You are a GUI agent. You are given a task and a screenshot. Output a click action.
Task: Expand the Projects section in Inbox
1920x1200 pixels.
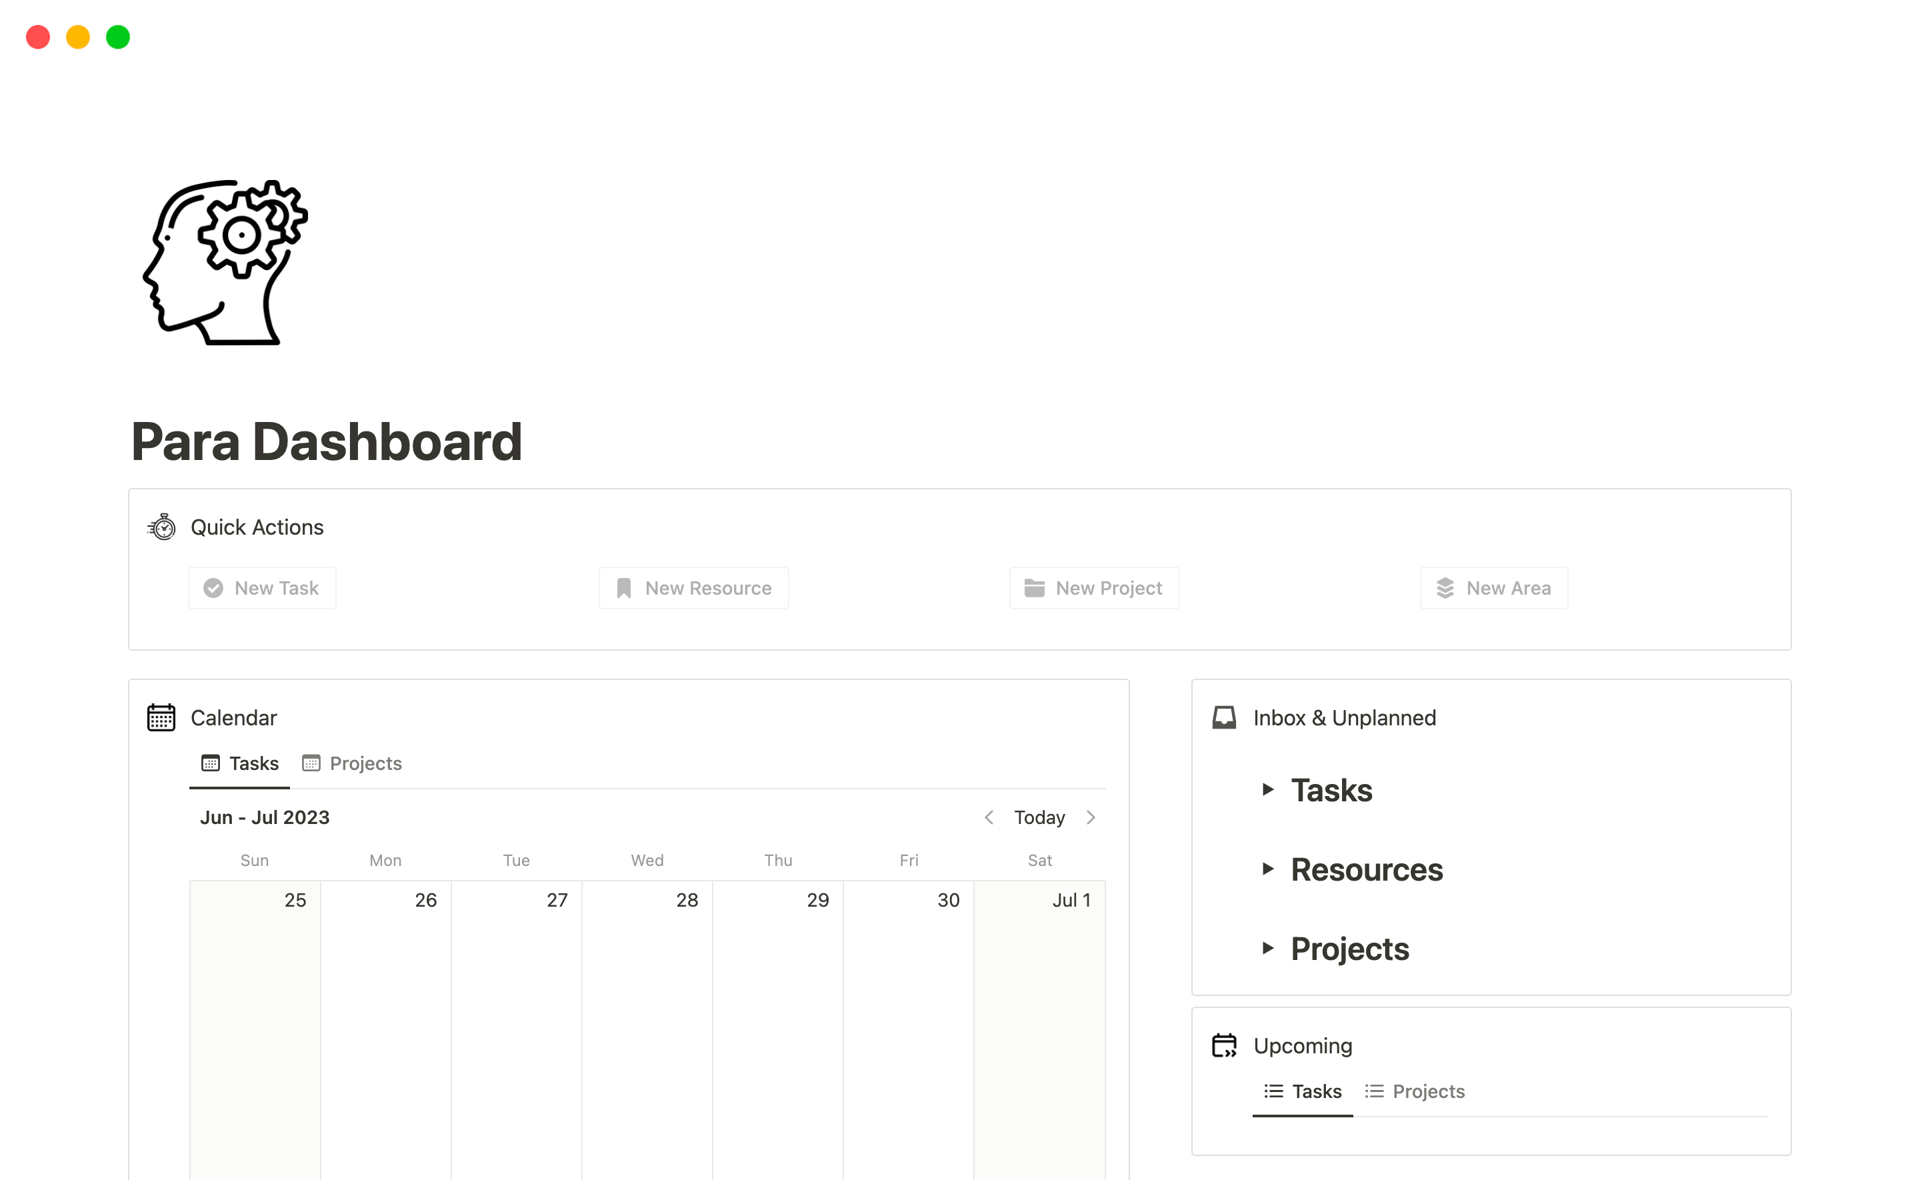click(x=1269, y=948)
